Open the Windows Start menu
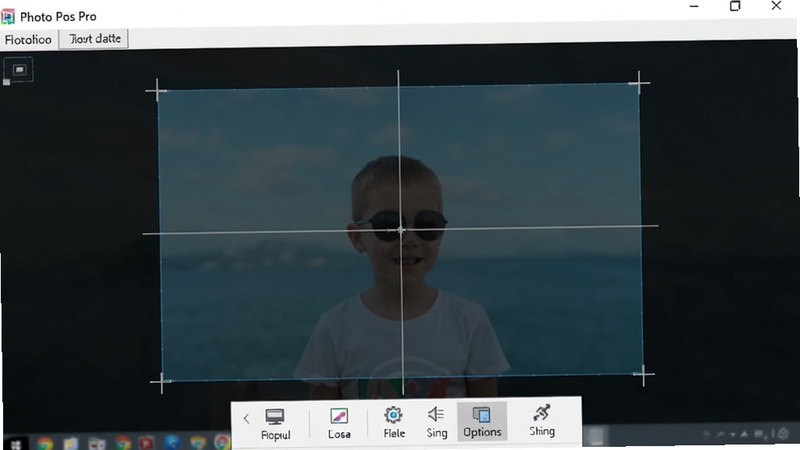This screenshot has width=800, height=450. 16,444
